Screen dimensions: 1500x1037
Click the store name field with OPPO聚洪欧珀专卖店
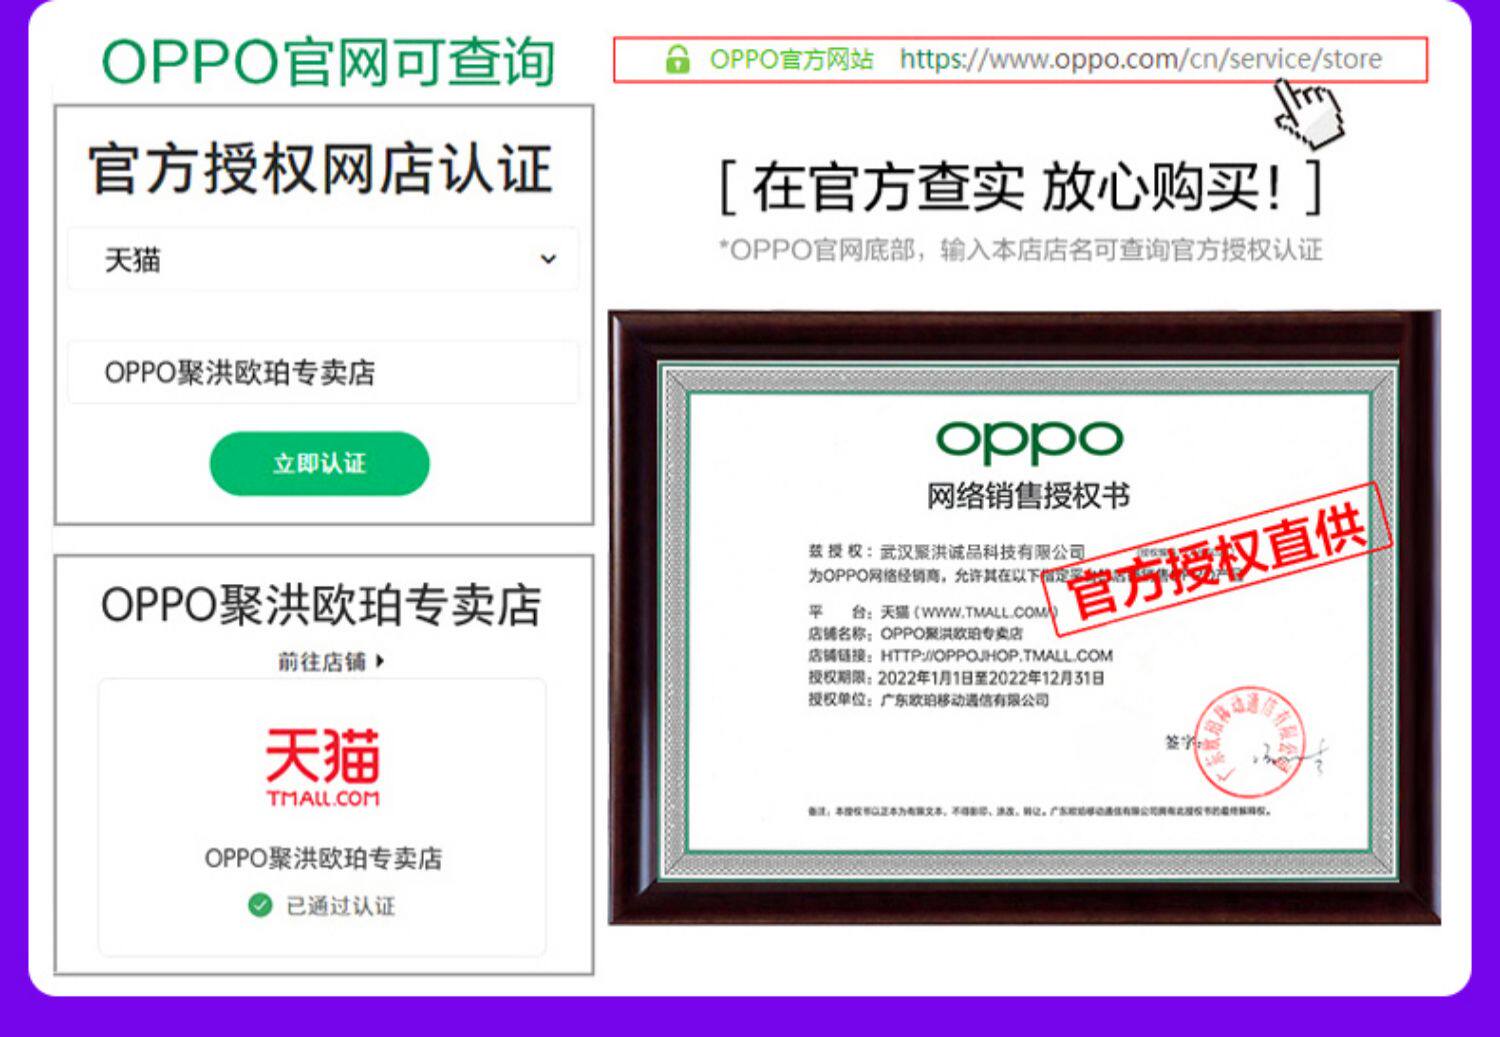point(323,372)
